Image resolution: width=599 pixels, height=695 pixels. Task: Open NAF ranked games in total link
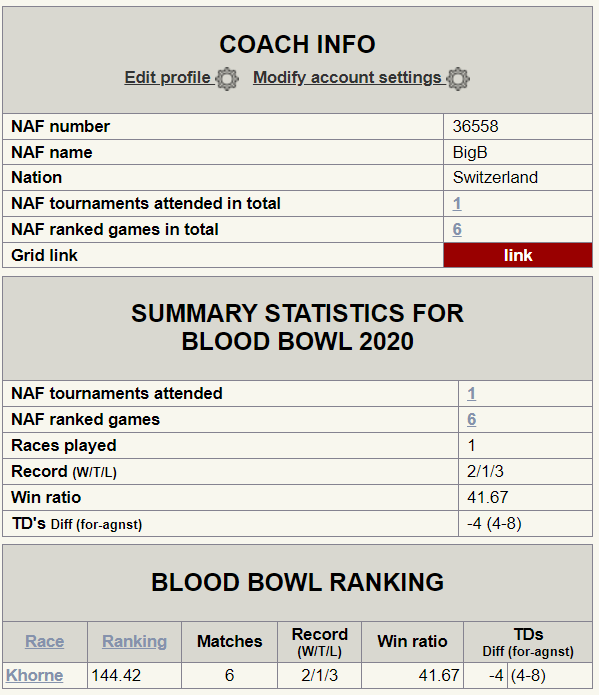(457, 229)
